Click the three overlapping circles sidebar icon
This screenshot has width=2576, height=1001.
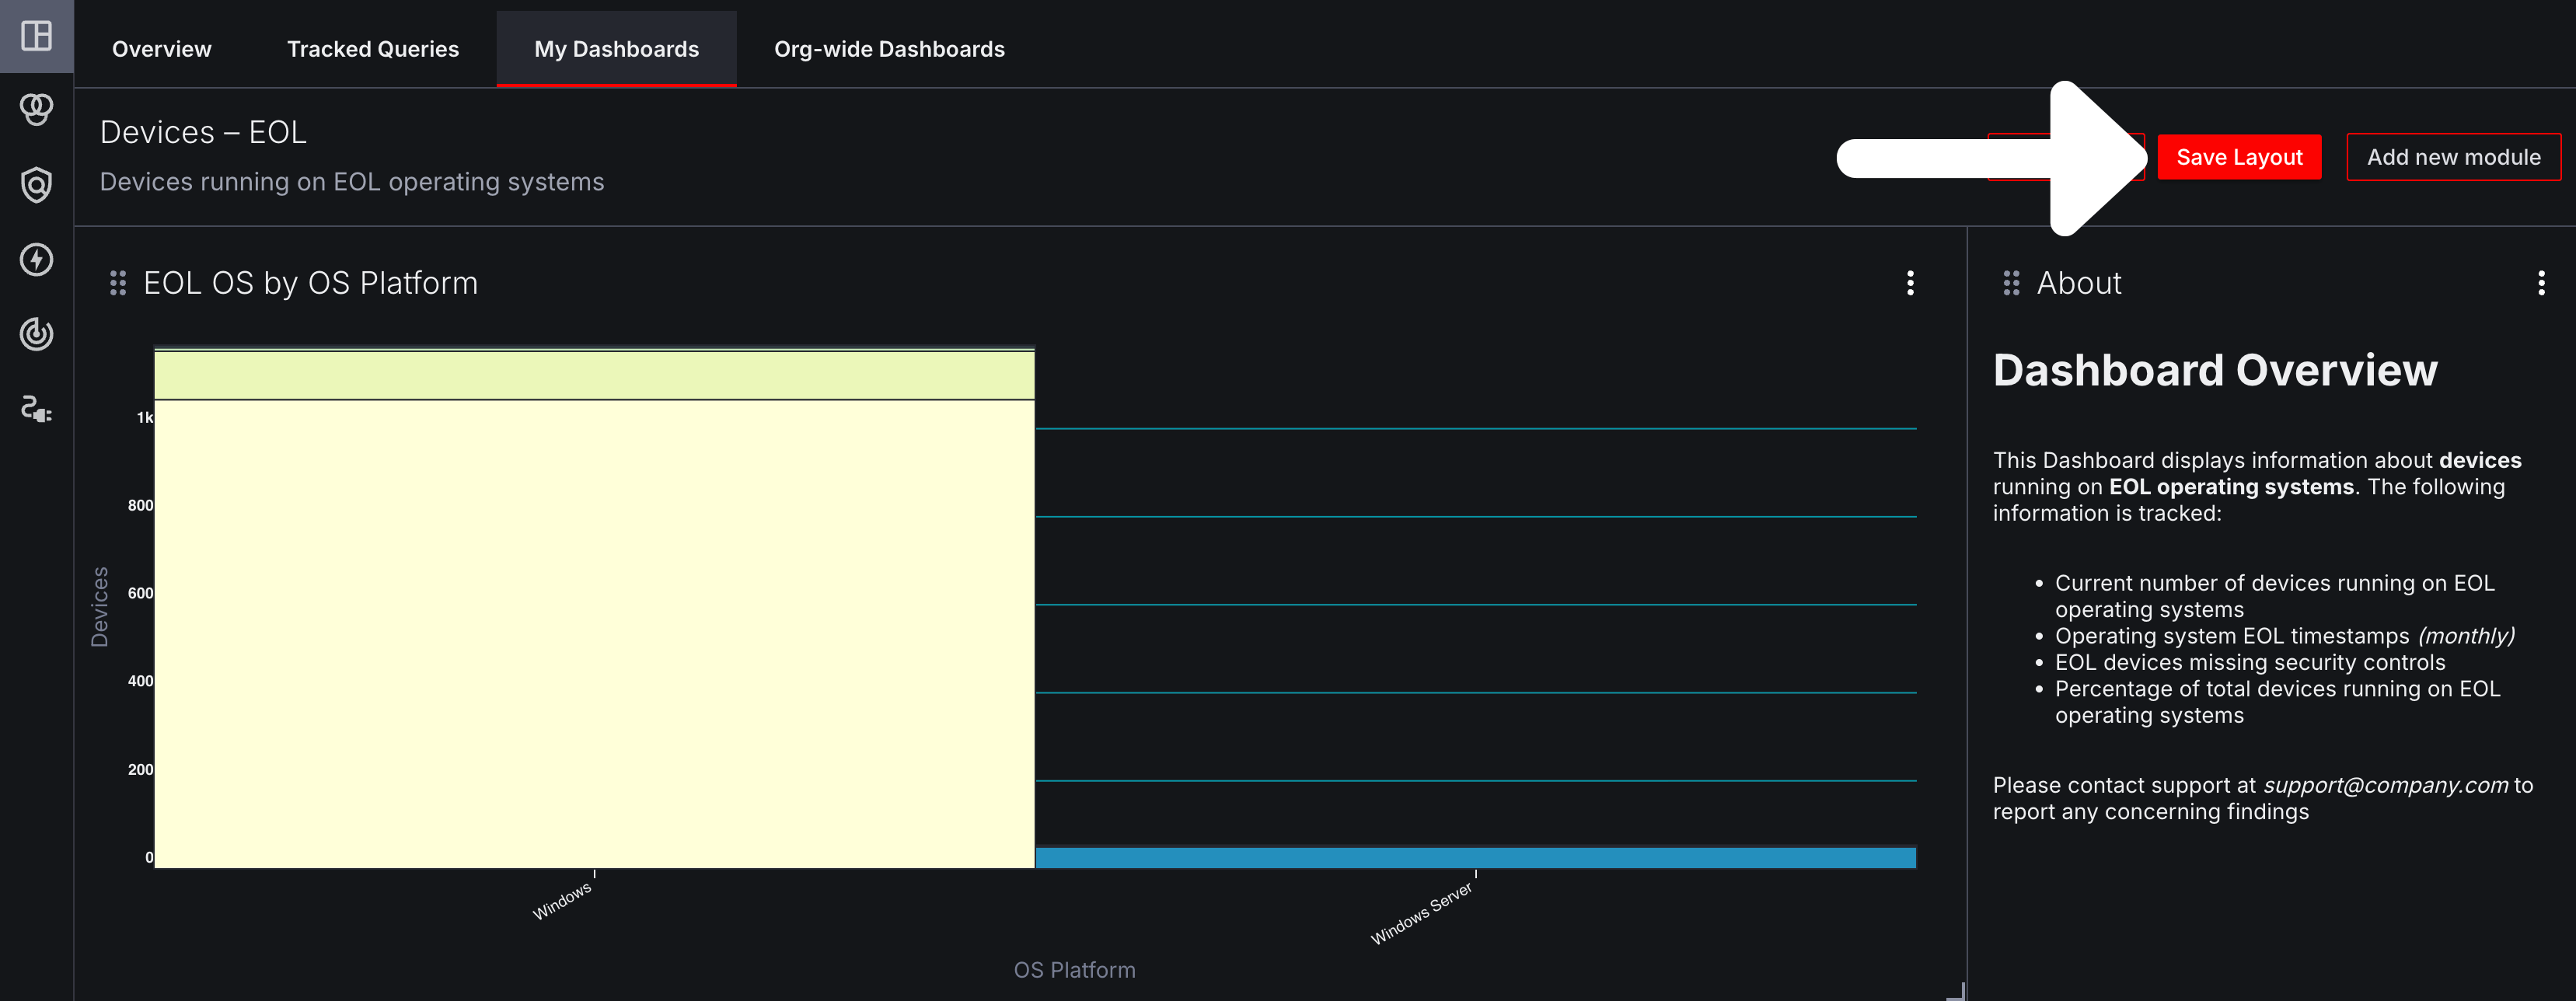[36, 109]
